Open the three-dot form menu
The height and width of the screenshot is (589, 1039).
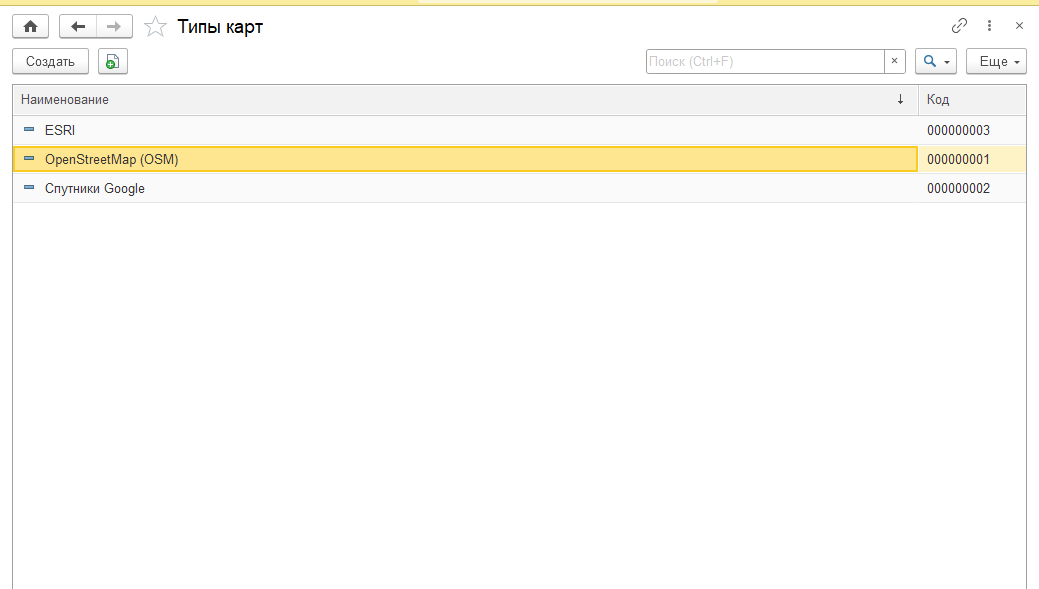pyautogui.click(x=989, y=26)
